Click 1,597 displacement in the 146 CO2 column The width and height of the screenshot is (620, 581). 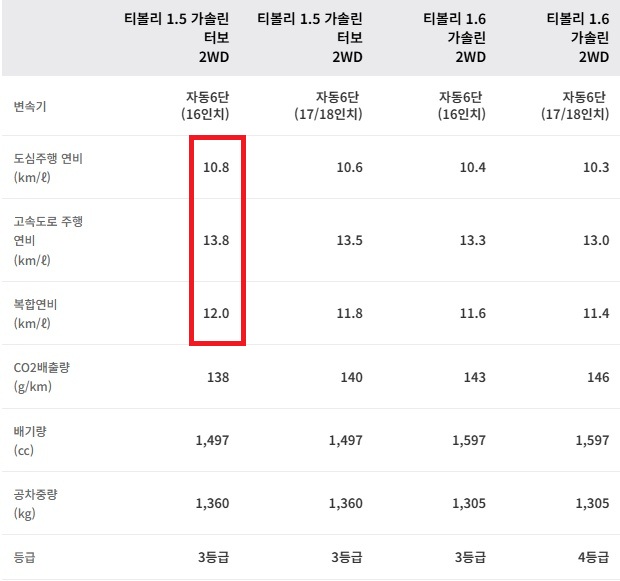(592, 440)
